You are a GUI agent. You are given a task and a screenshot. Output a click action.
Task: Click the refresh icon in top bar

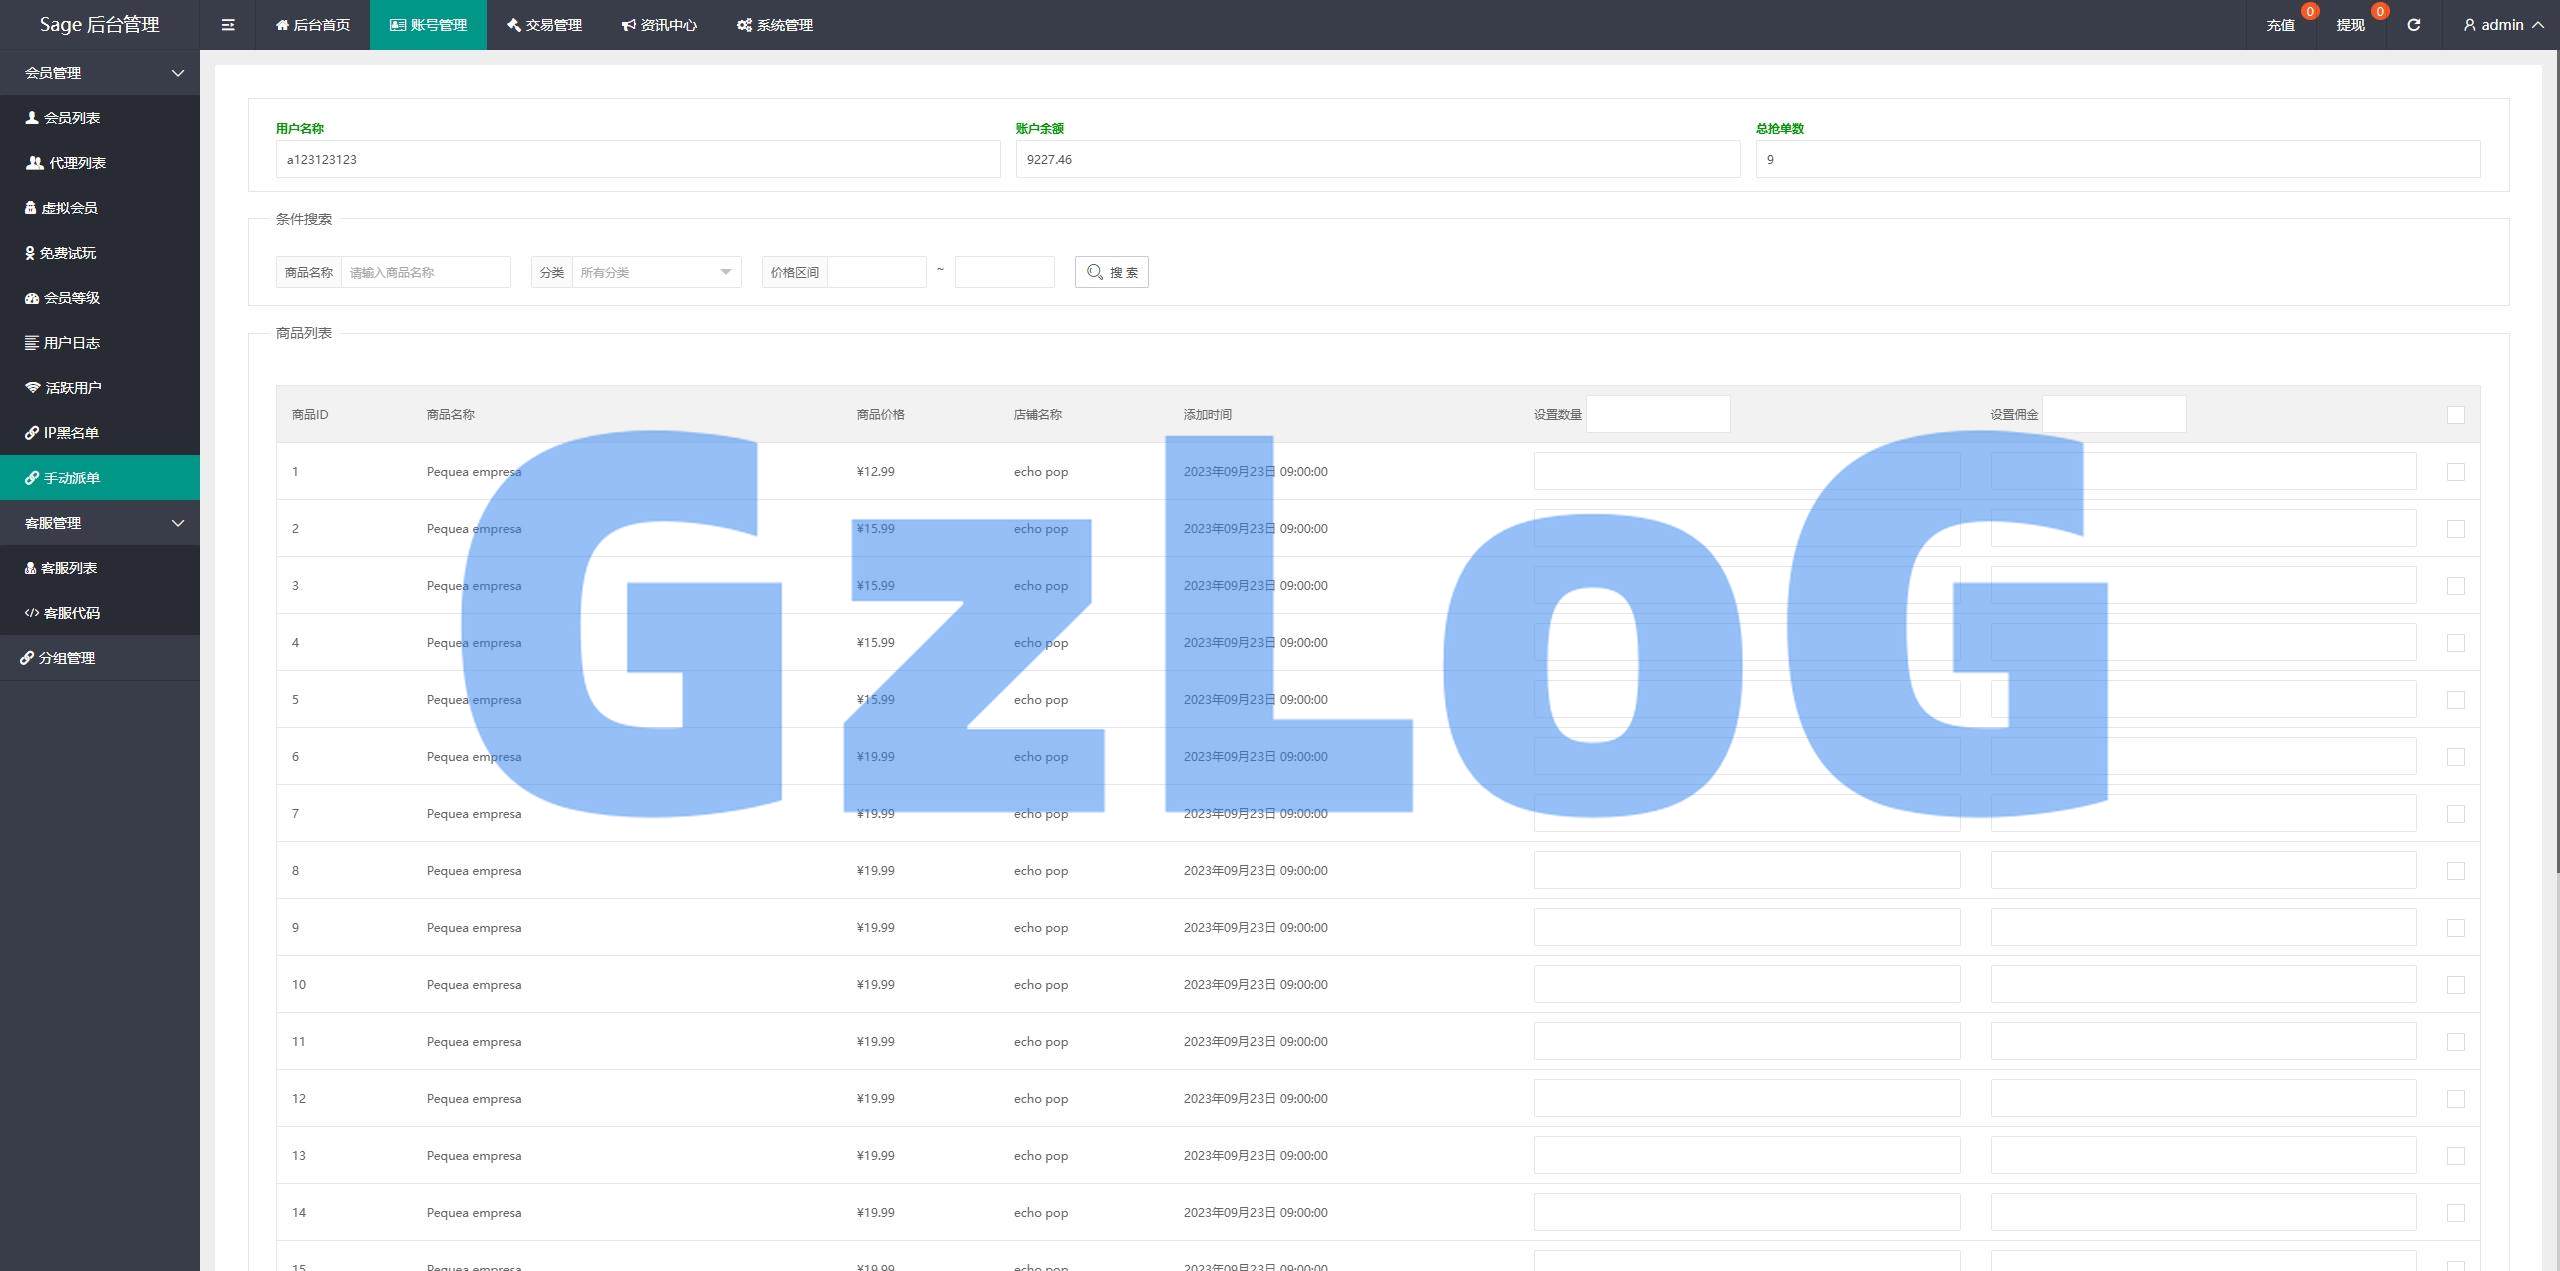[2413, 25]
